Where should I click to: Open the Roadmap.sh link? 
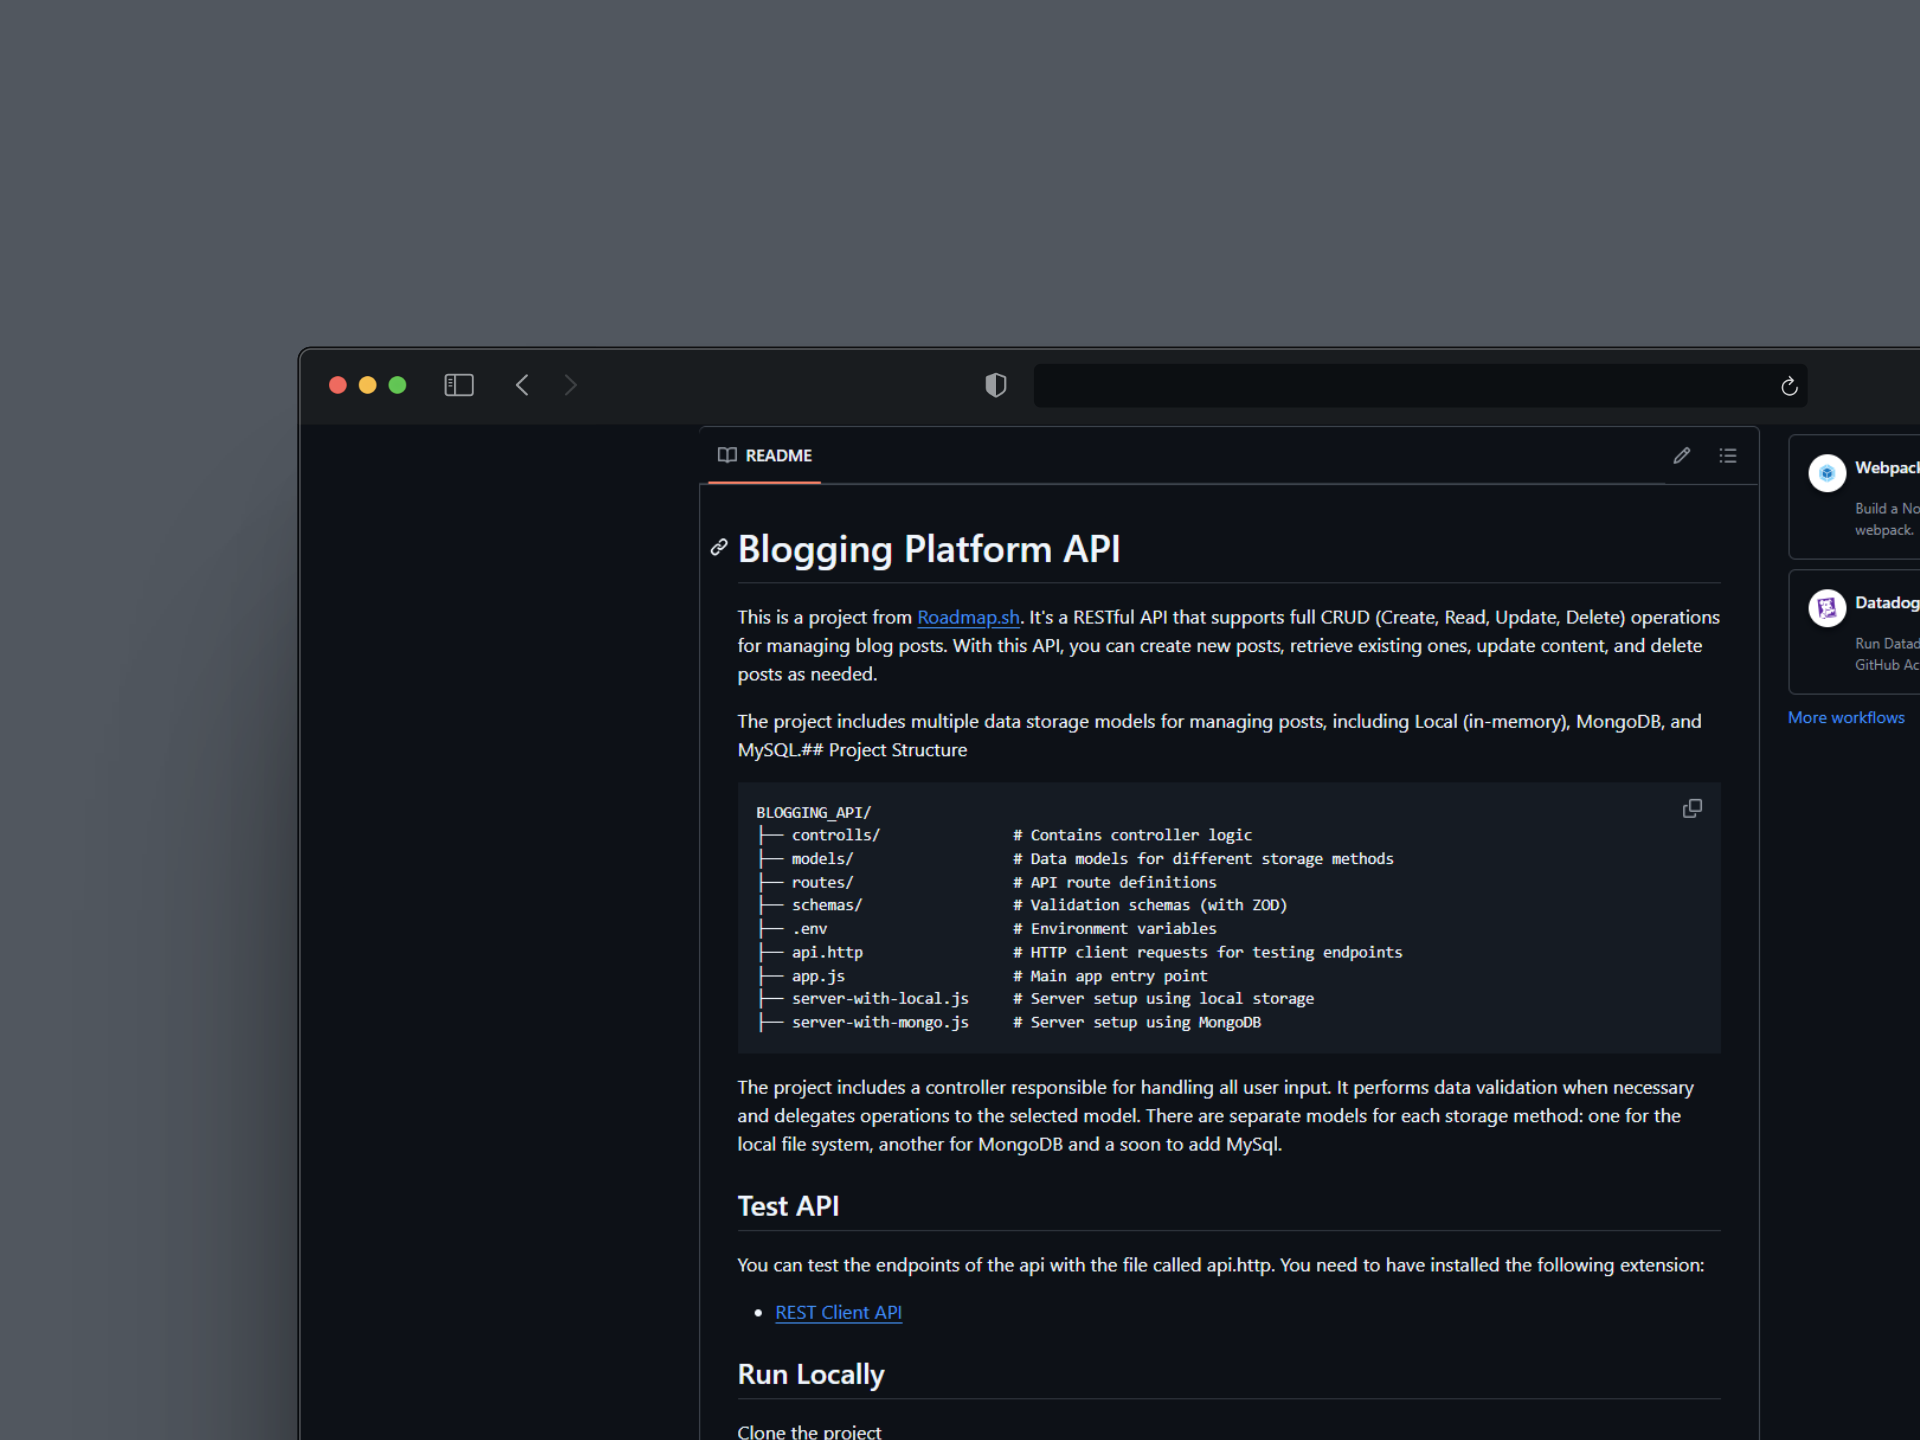tap(968, 618)
